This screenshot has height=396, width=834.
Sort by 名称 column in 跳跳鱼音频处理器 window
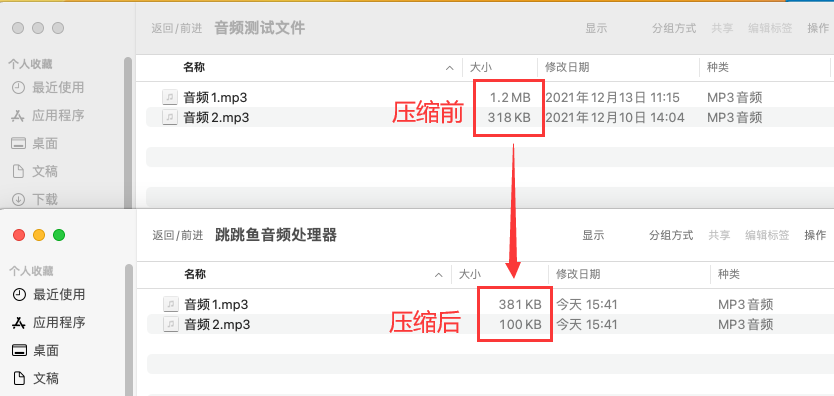click(195, 274)
